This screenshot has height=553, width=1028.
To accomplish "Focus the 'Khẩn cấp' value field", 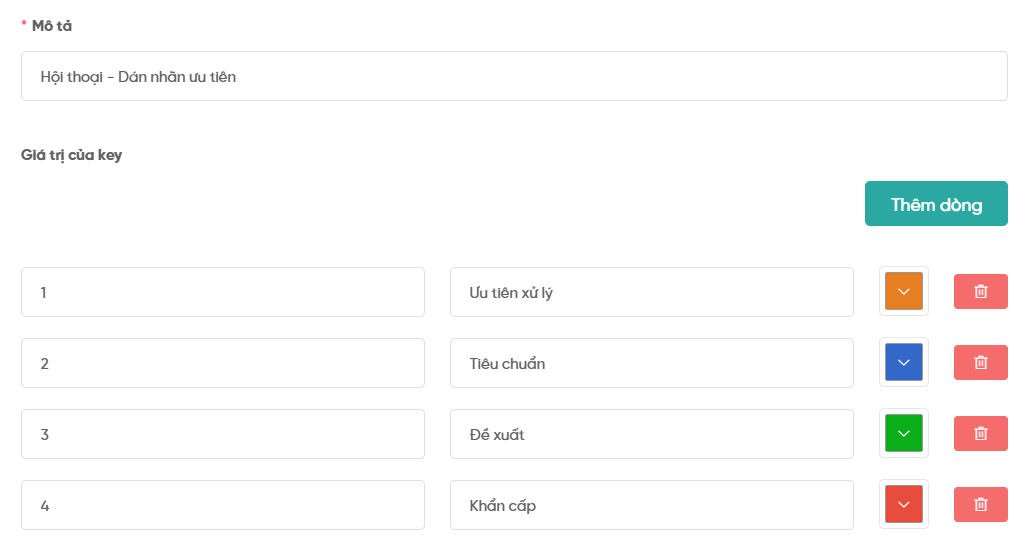I will pos(651,505).
